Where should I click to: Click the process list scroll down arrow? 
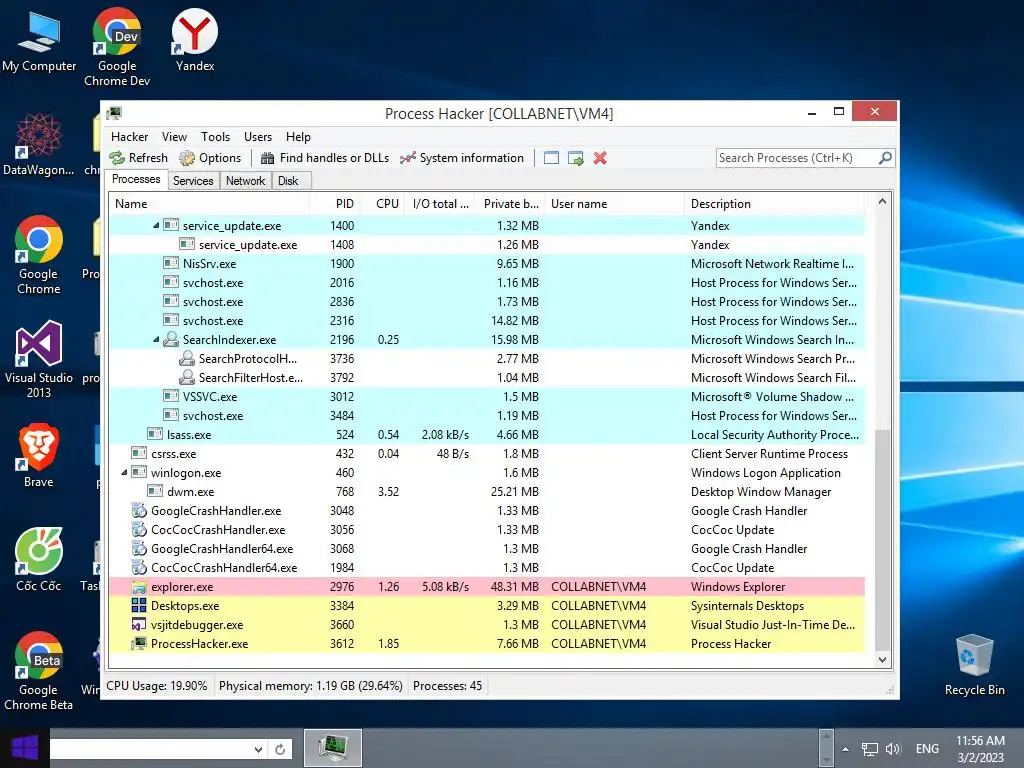(882, 660)
